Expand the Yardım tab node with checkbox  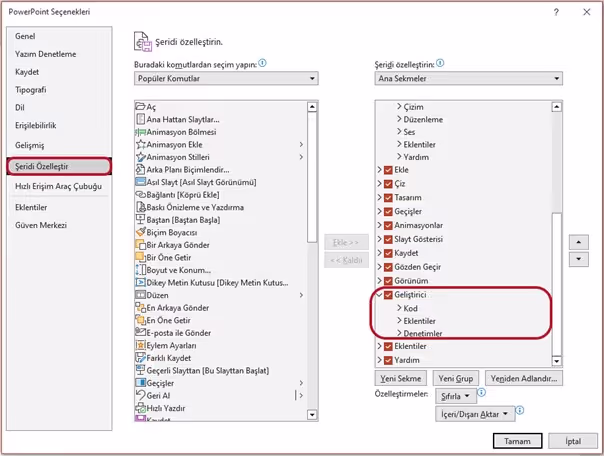[379, 360]
